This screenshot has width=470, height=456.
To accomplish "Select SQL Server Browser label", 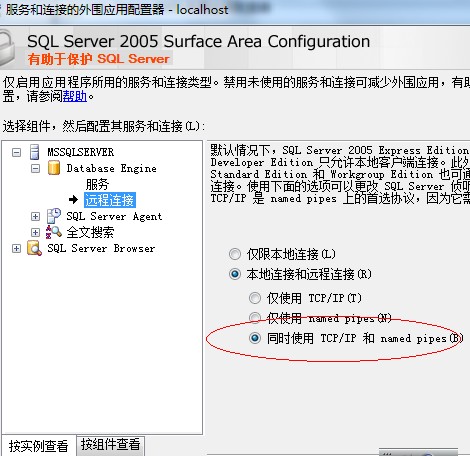I will [x=101, y=248].
